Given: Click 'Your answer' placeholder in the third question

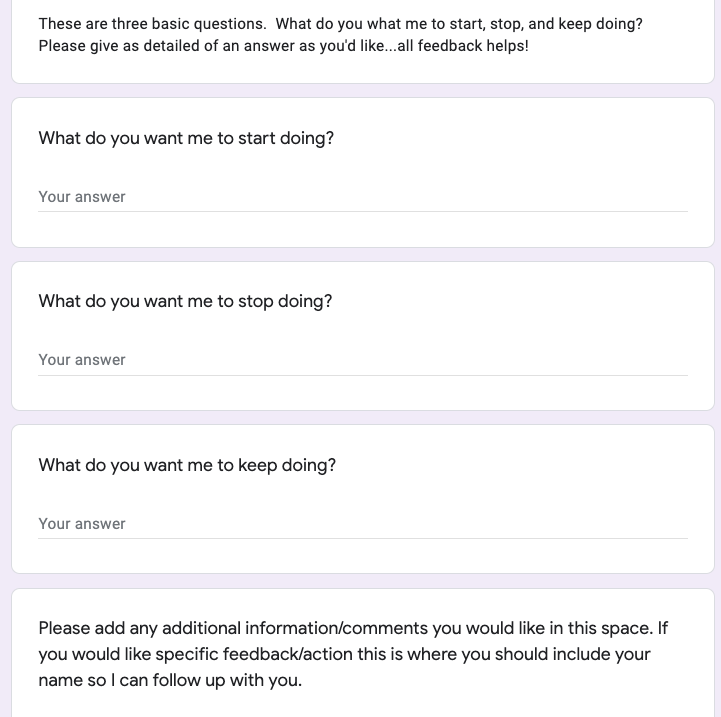Looking at the screenshot, I should click(82, 524).
